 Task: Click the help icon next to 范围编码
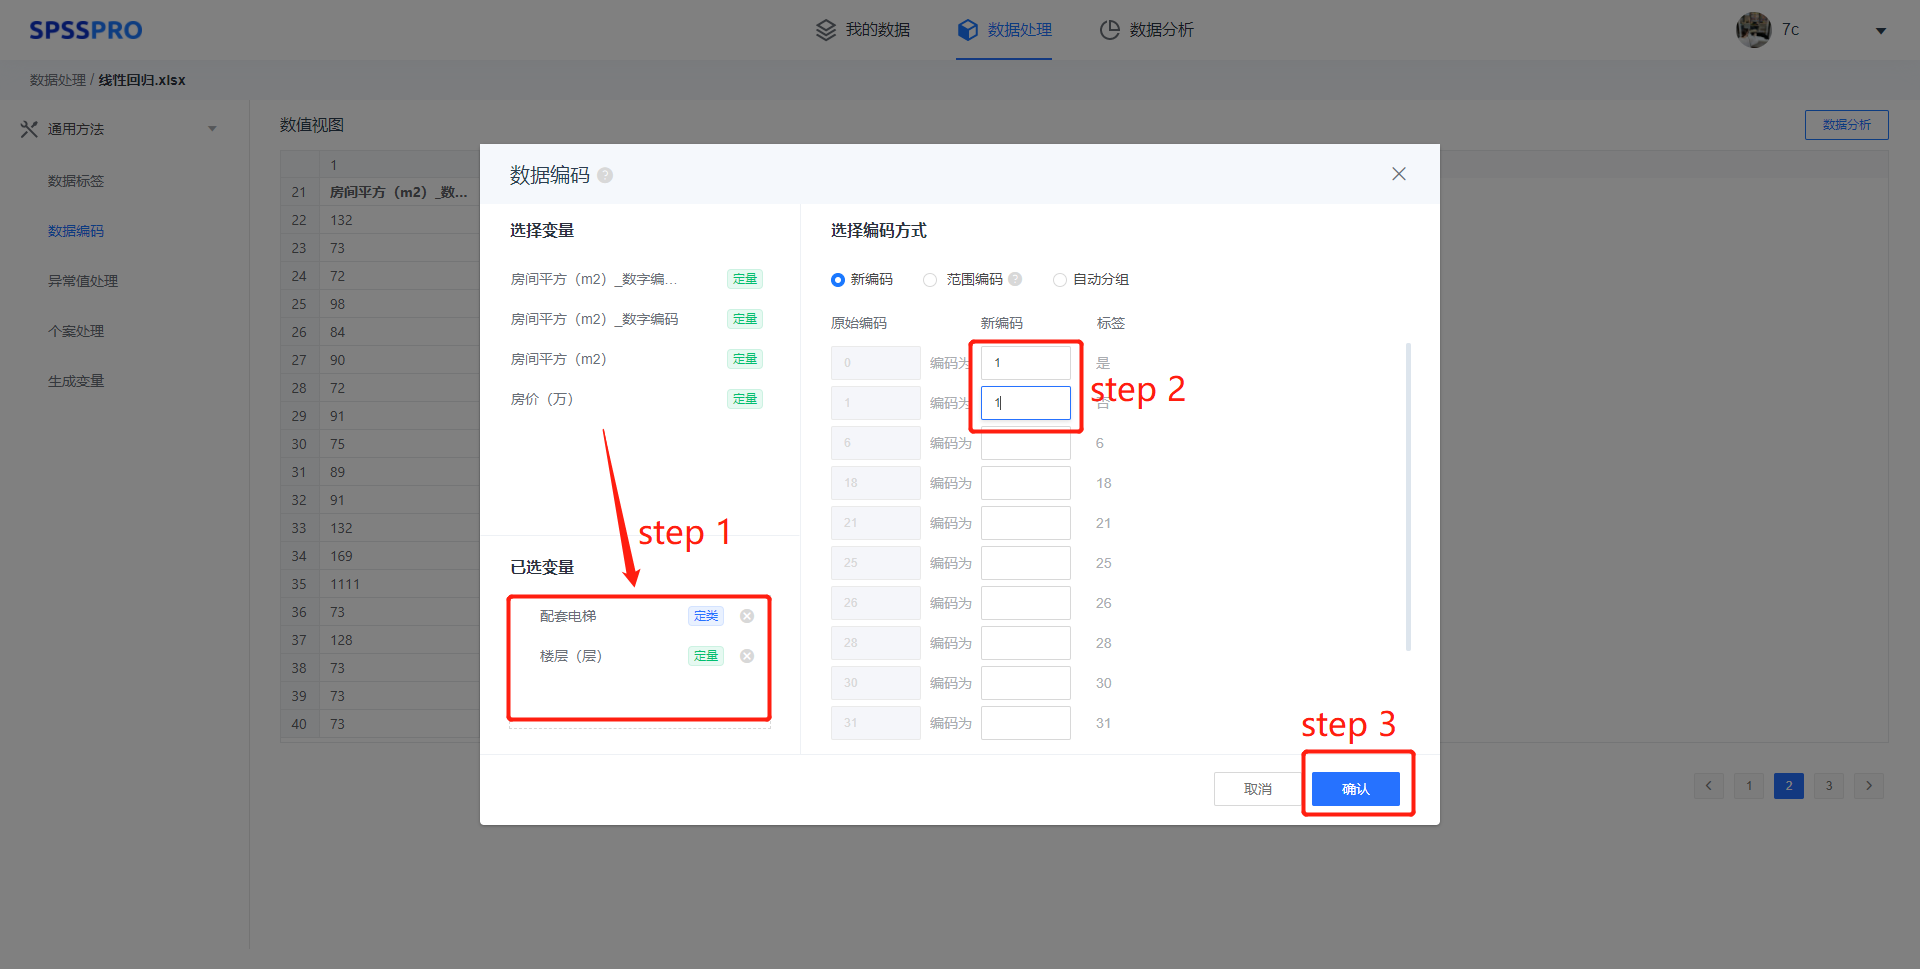click(1015, 280)
